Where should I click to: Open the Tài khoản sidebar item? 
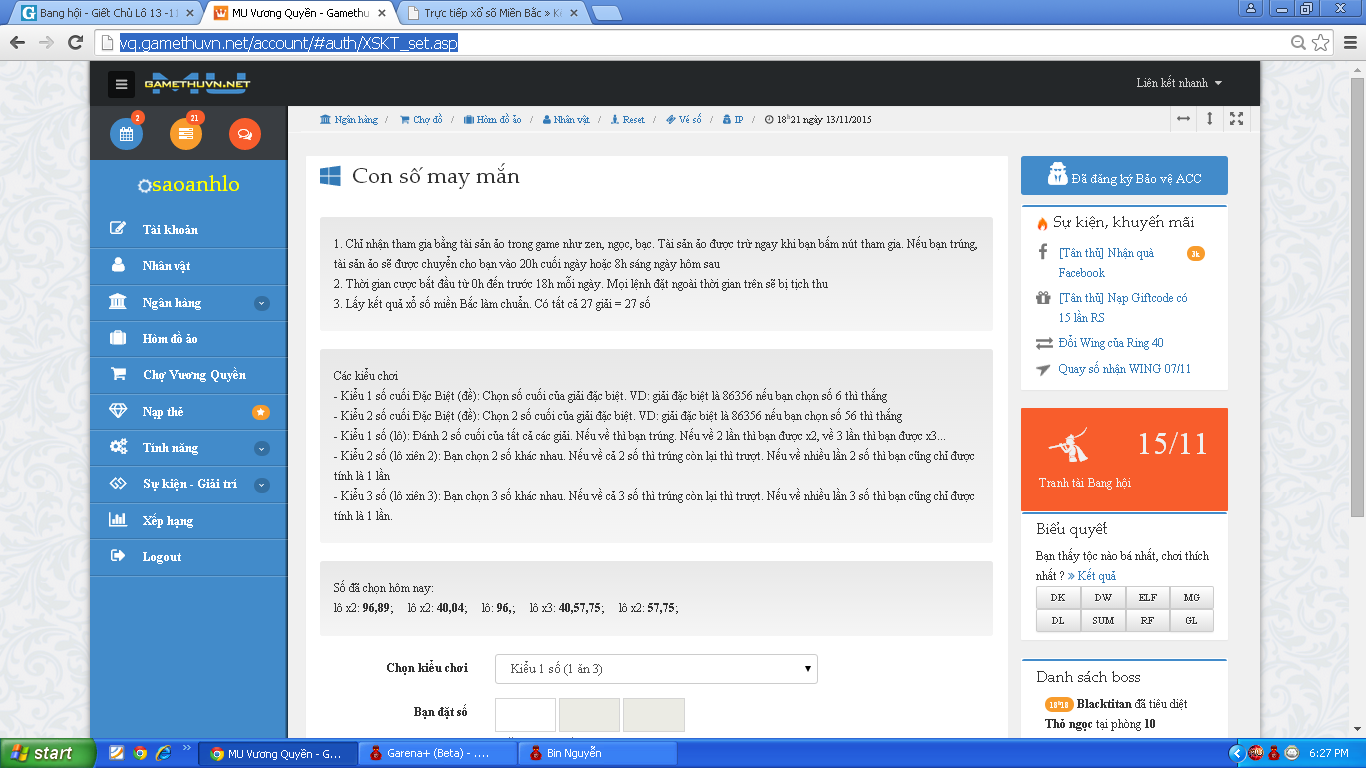point(170,230)
